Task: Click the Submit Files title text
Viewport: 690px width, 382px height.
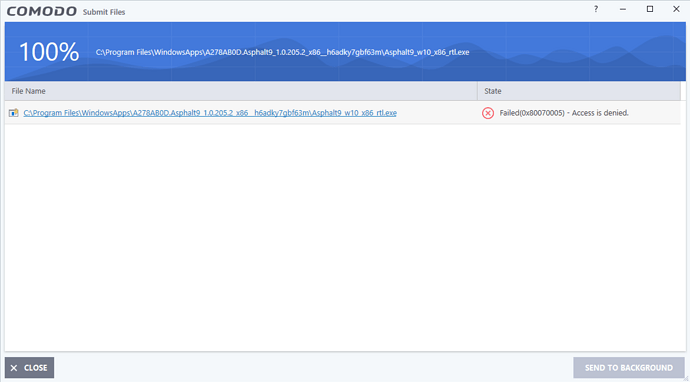Action: coord(104,12)
